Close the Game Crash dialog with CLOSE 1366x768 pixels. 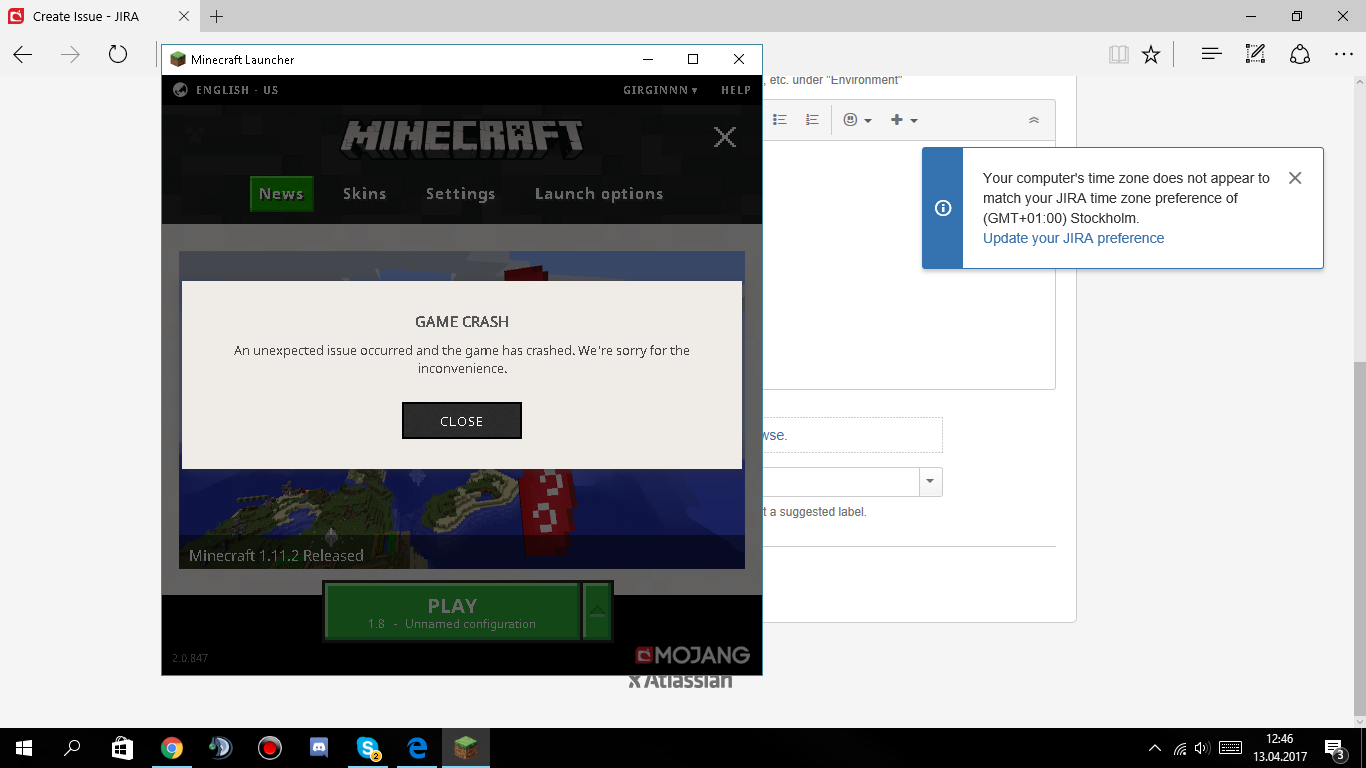[462, 421]
